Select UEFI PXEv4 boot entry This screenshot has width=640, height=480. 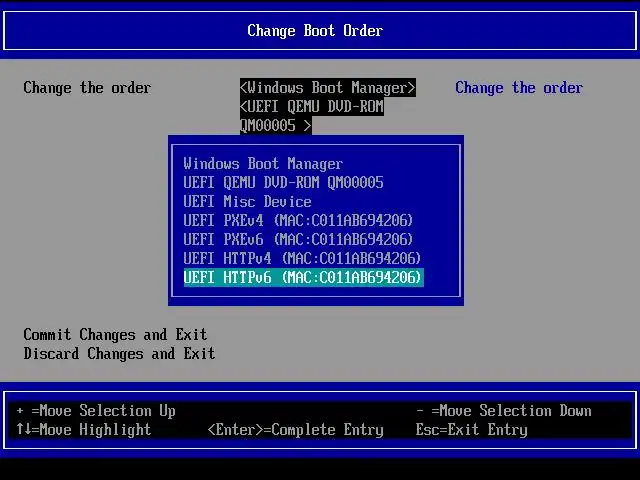click(x=298, y=220)
